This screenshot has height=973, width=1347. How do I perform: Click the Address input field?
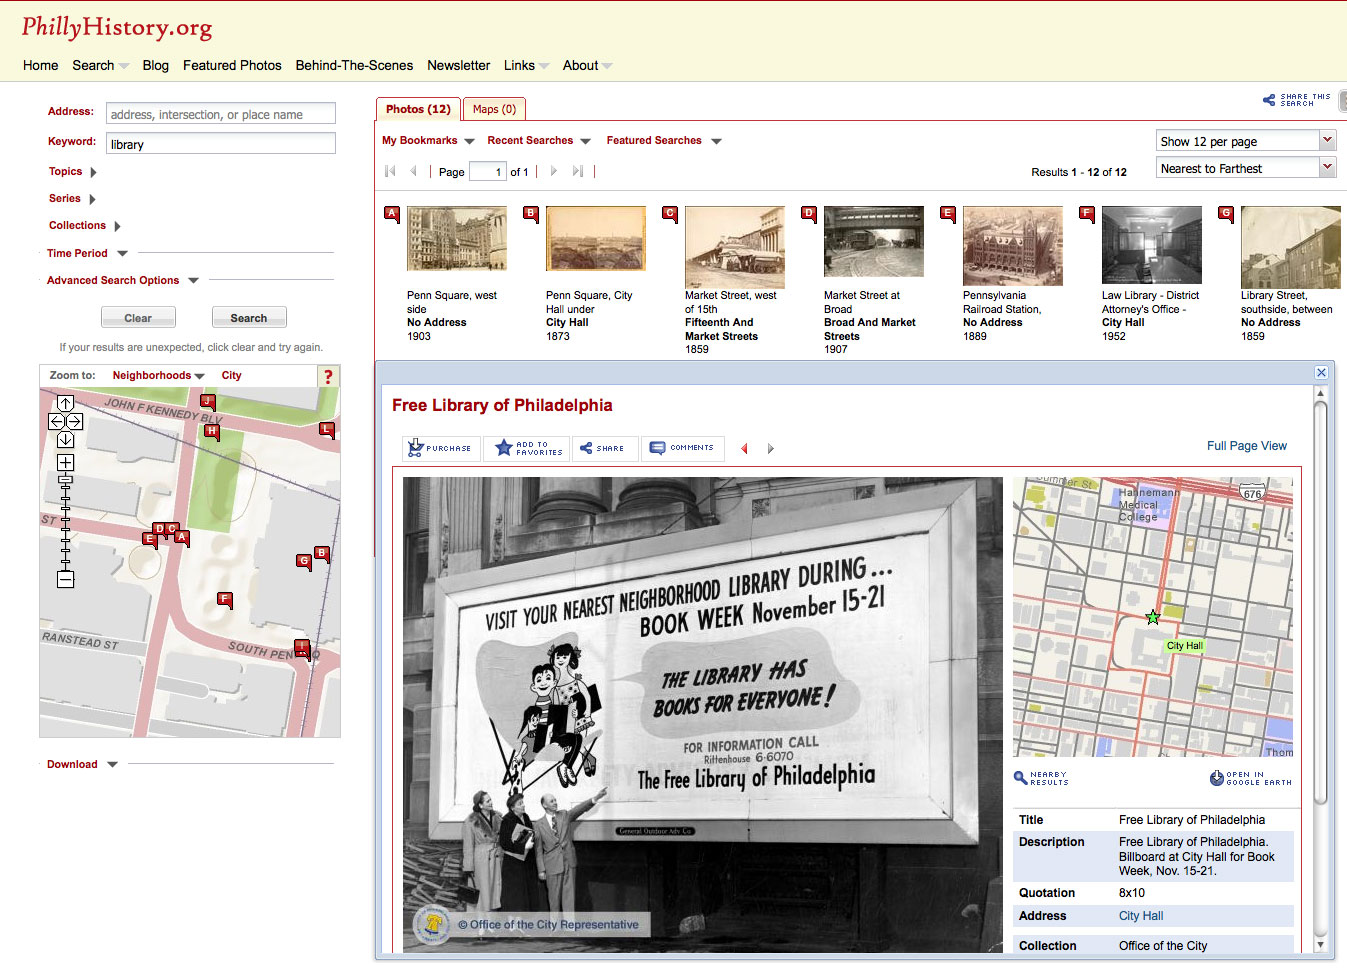click(220, 114)
